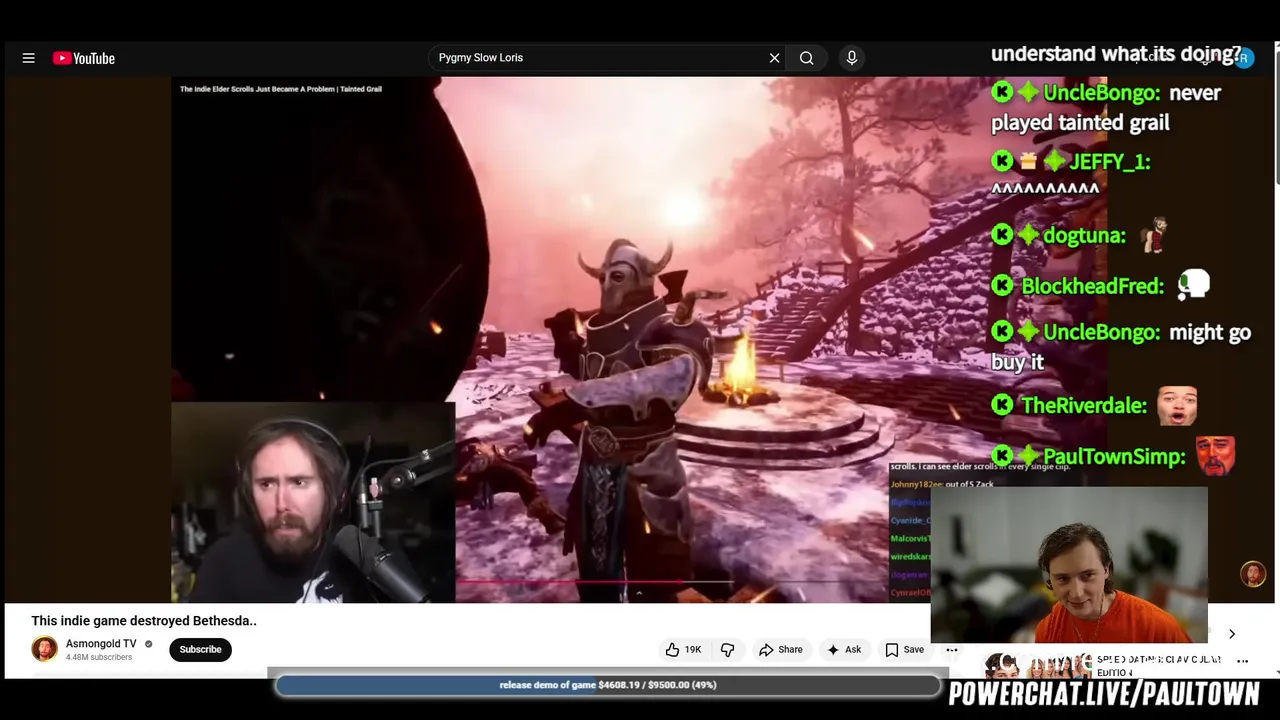
Task: Visit the Asmongold TV channel name link
Action: (x=101, y=644)
